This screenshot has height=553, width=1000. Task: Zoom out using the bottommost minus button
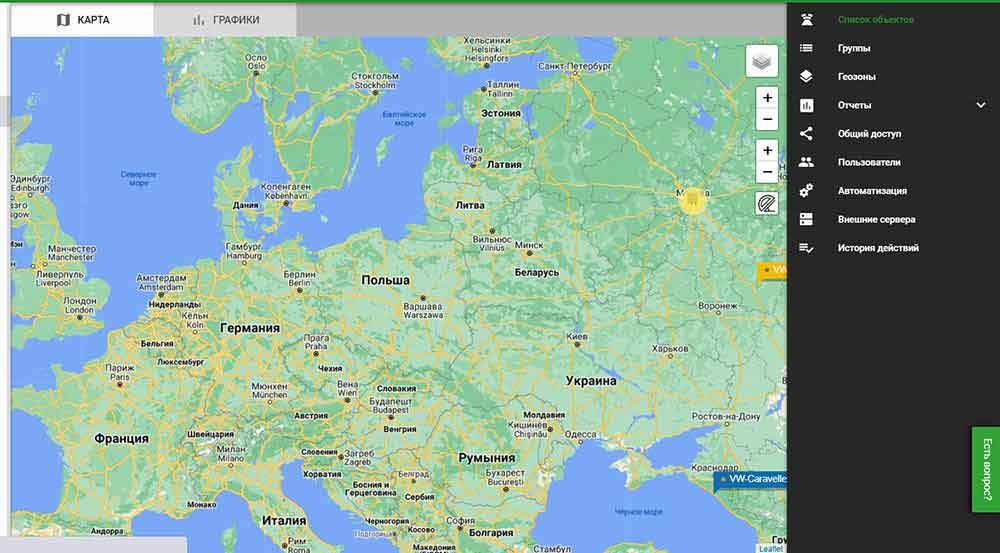(x=767, y=173)
